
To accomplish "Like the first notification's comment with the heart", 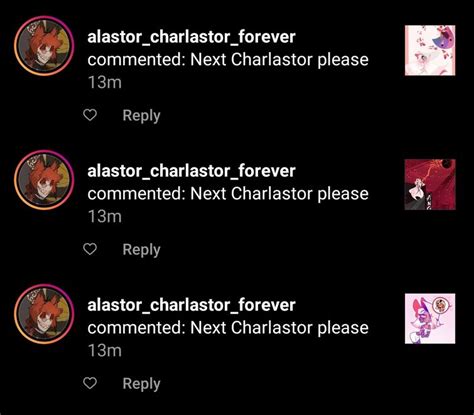I will pos(90,115).
